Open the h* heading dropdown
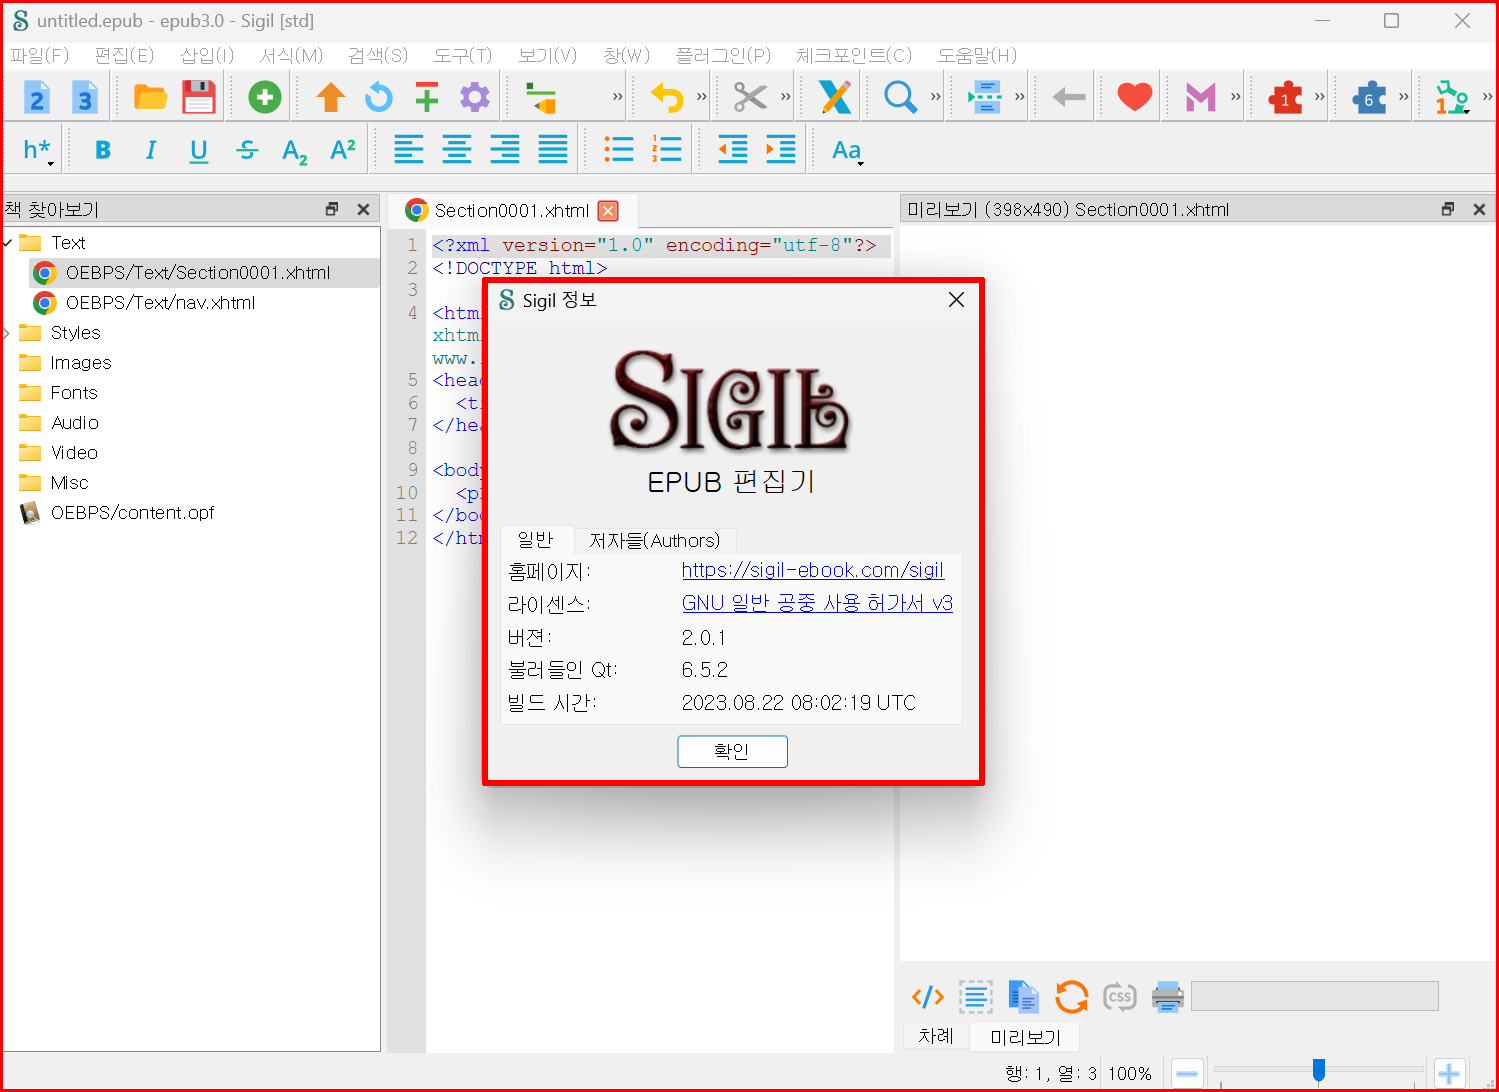This screenshot has height=1092, width=1499. pos(38,150)
